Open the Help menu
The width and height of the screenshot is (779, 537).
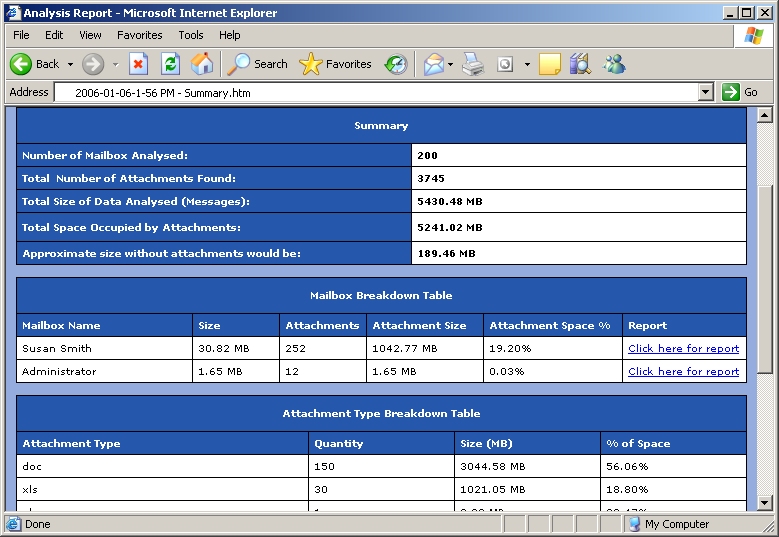[230, 35]
